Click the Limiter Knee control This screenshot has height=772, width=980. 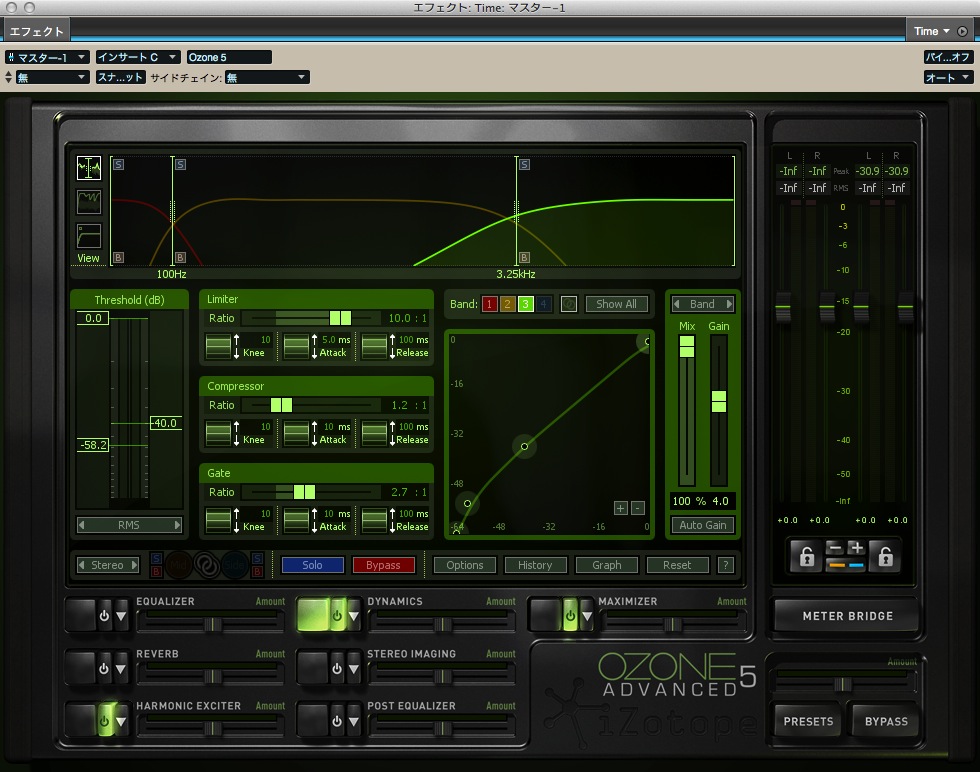click(x=219, y=346)
